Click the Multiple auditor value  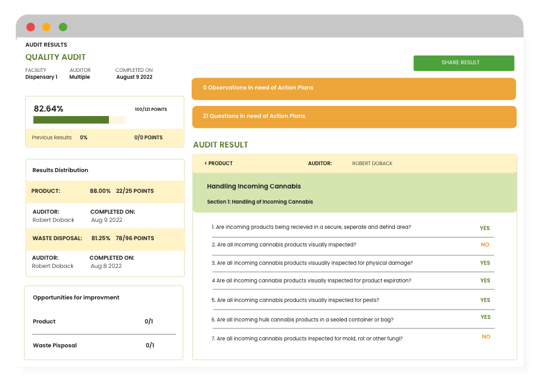pyautogui.click(x=80, y=77)
